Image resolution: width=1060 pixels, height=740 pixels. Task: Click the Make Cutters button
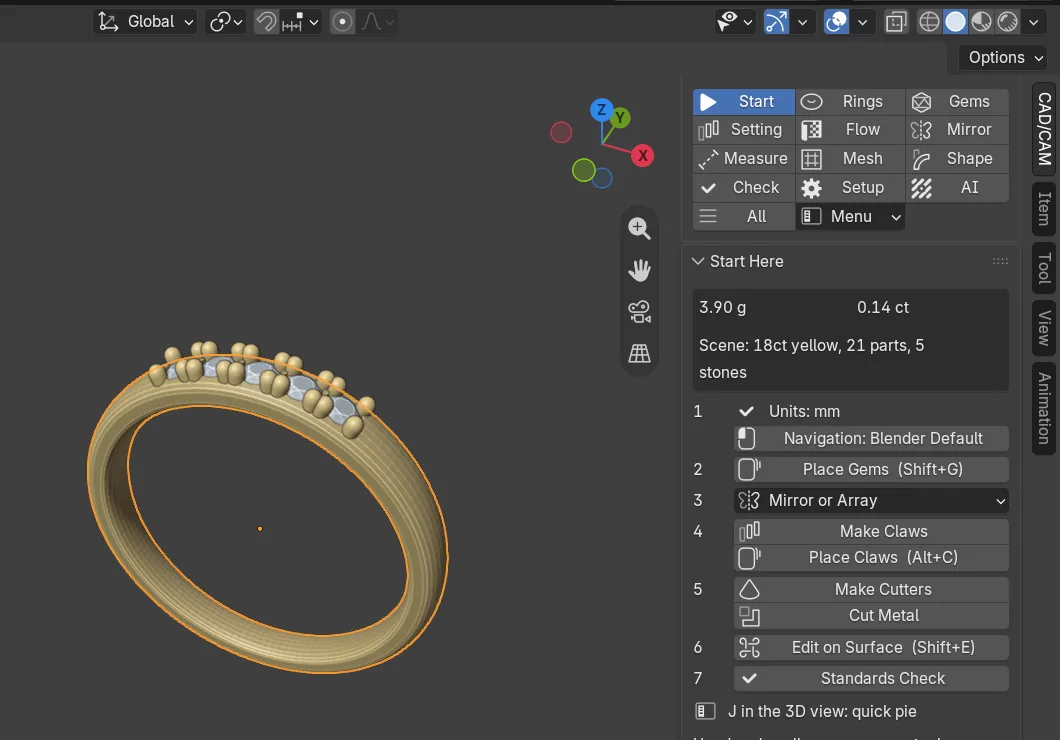(871, 590)
